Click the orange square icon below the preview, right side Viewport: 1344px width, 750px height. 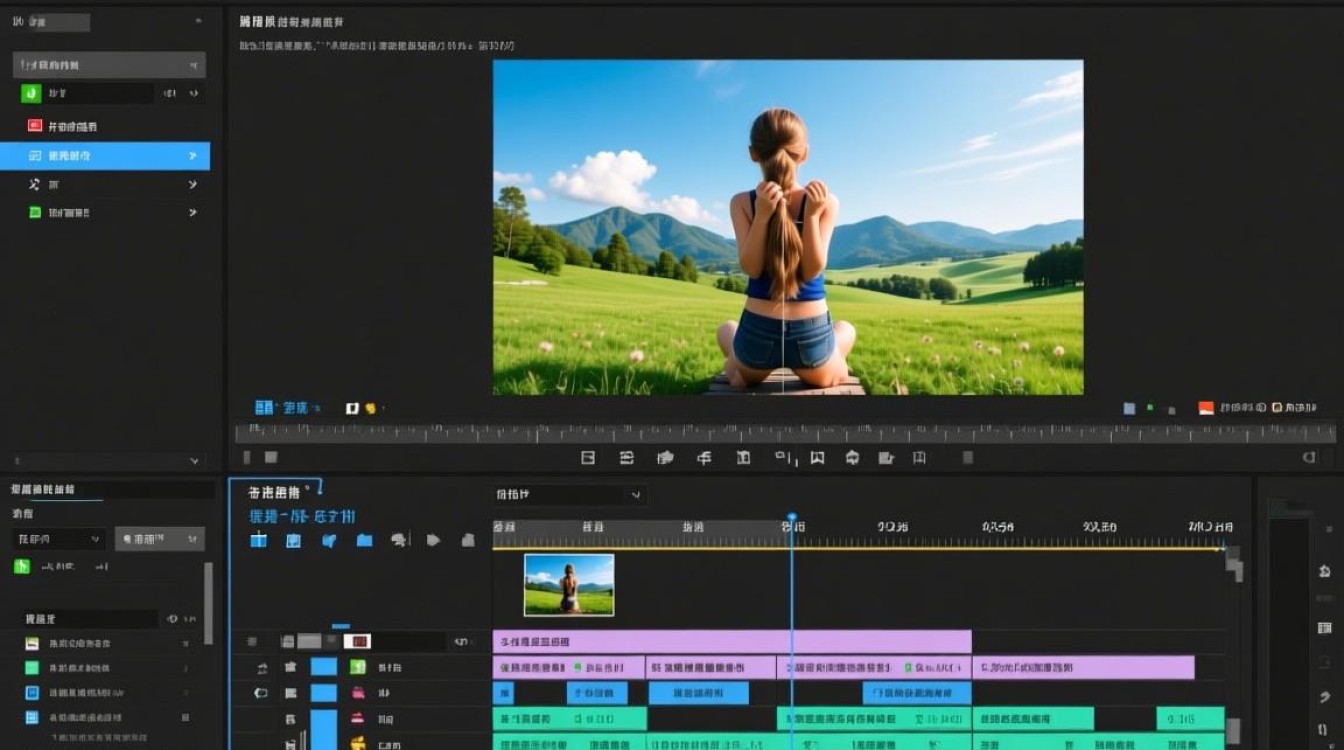[1206, 408]
